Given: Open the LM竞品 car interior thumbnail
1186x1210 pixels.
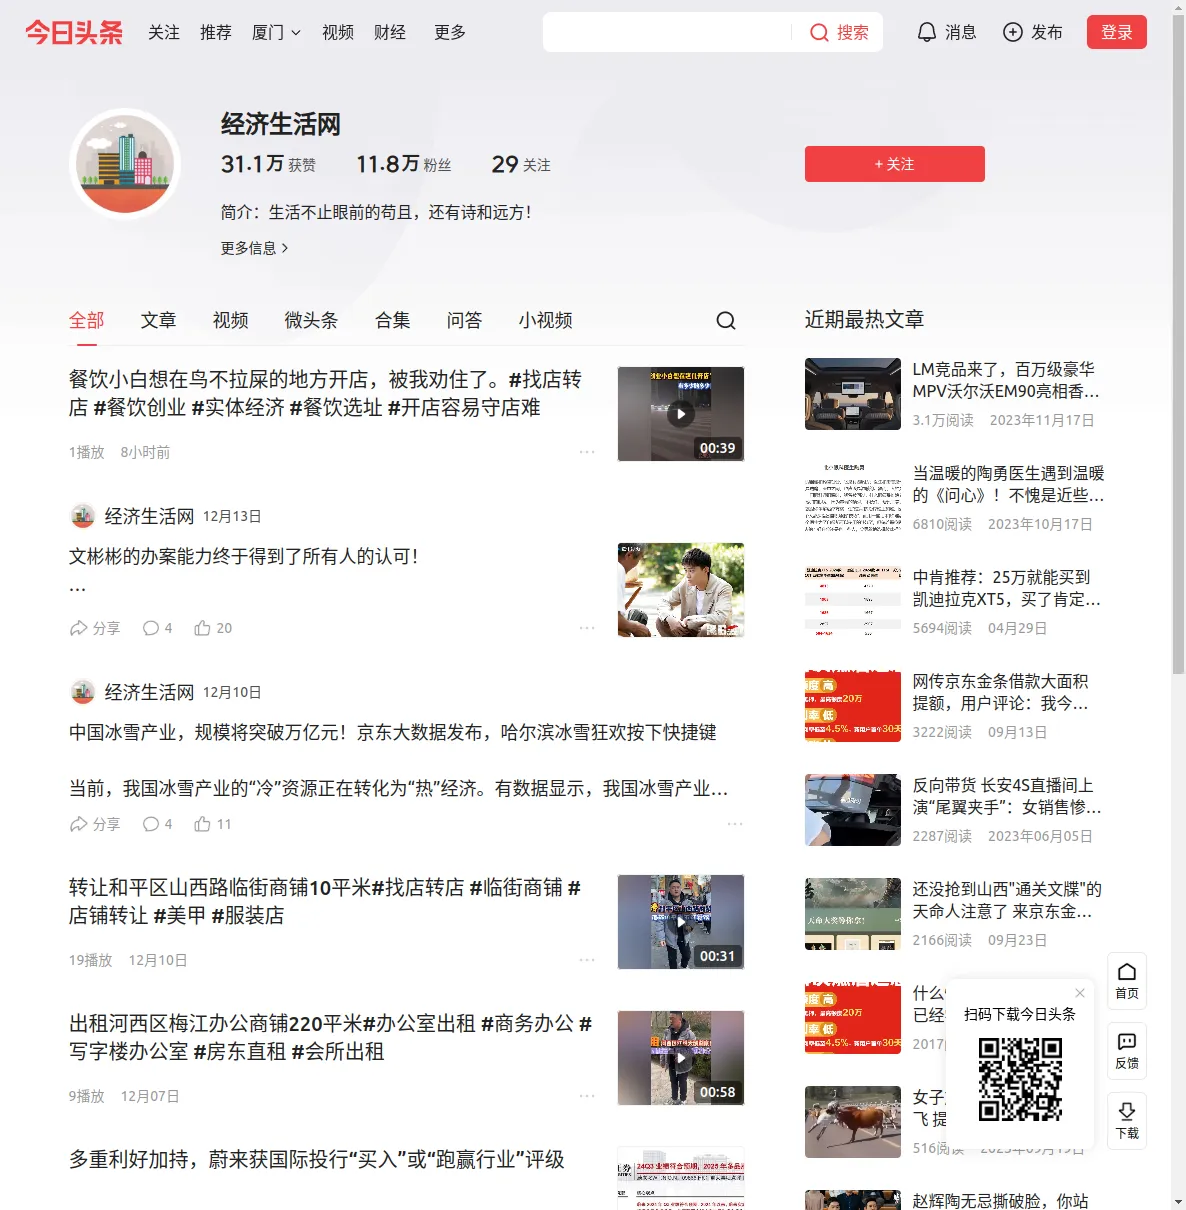Looking at the screenshot, I should (x=853, y=394).
